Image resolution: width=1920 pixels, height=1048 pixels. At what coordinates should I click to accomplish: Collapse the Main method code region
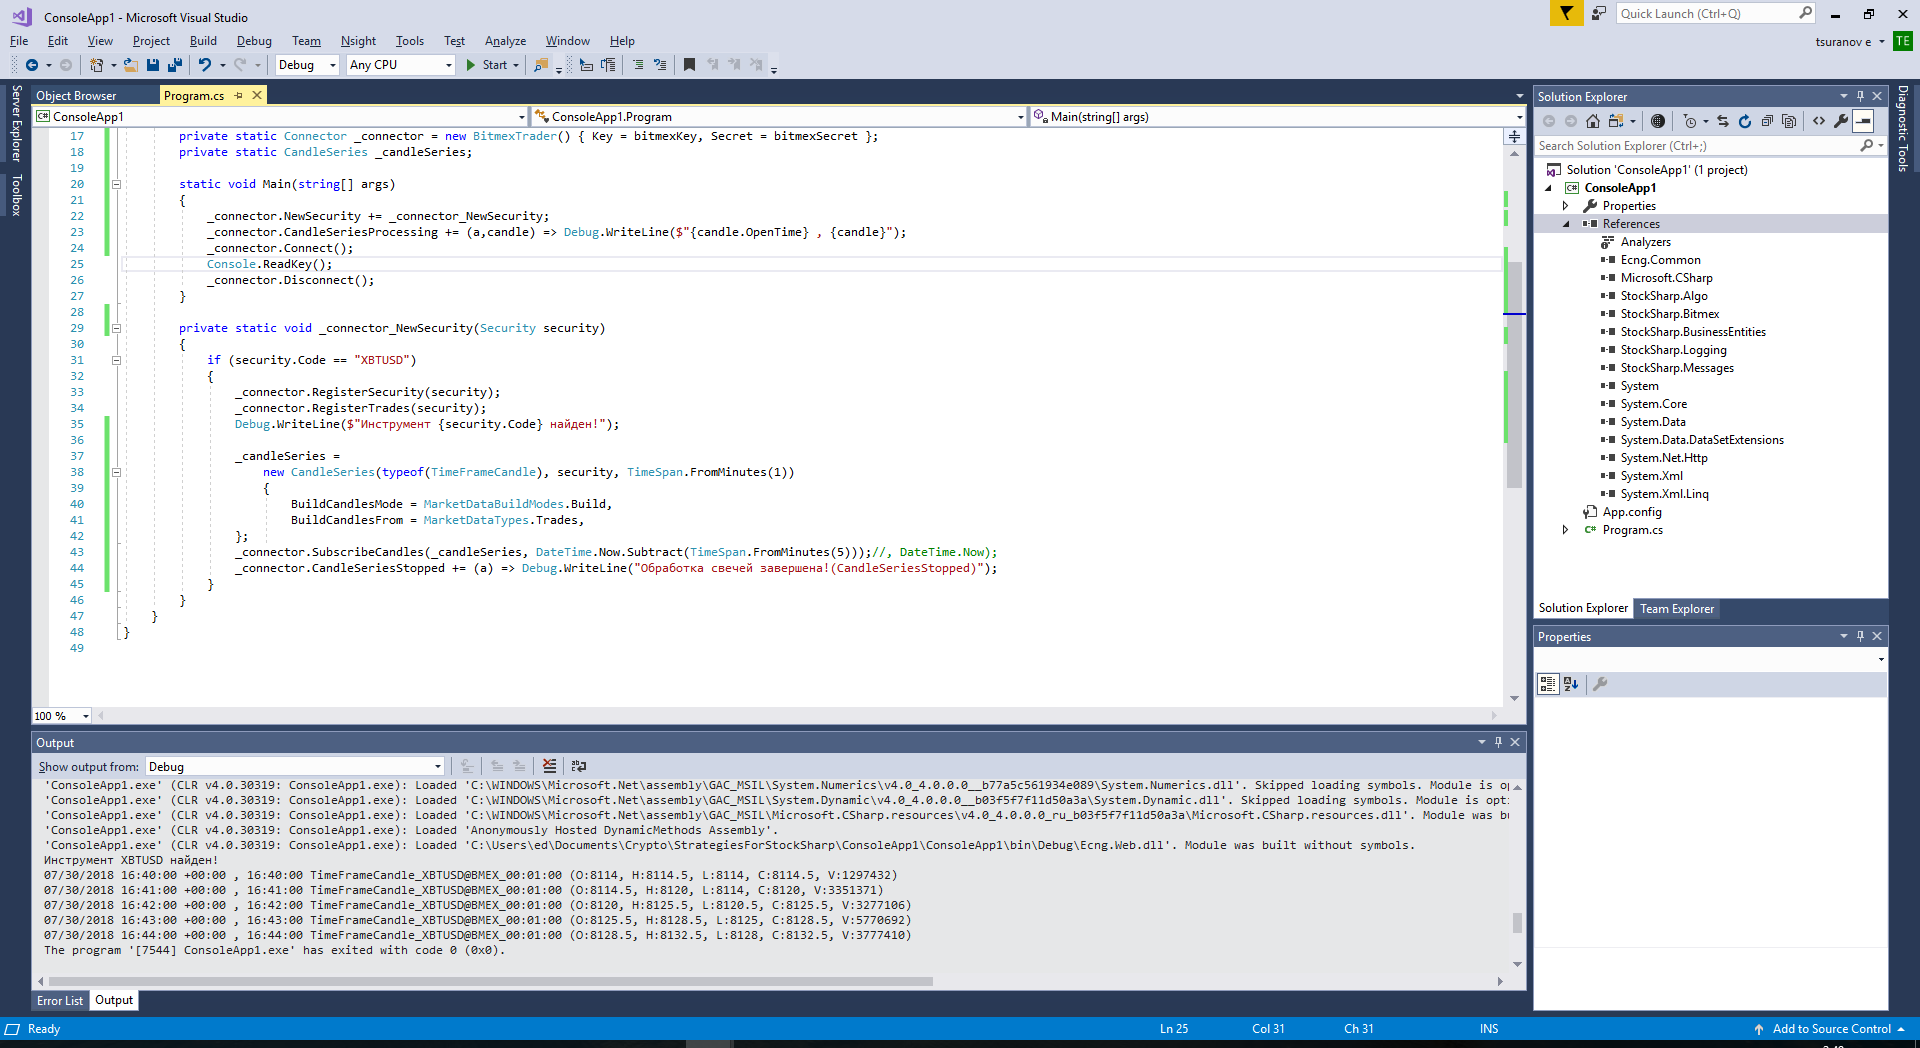coord(116,184)
